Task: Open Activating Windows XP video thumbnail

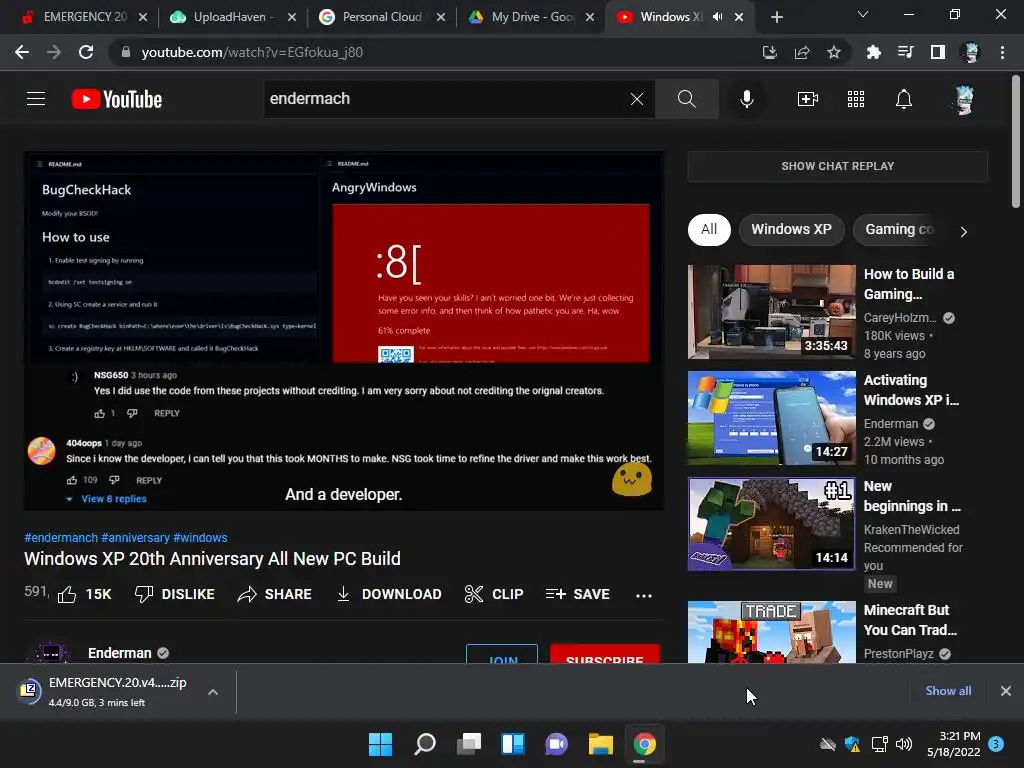Action: pos(771,418)
